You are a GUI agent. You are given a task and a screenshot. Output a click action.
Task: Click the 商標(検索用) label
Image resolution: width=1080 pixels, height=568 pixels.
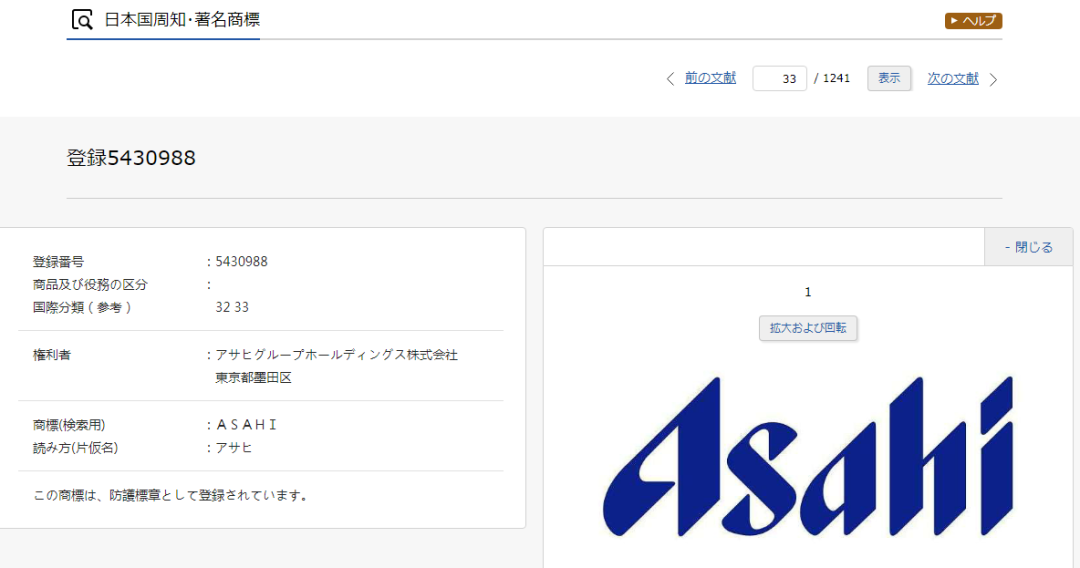pyautogui.click(x=69, y=425)
